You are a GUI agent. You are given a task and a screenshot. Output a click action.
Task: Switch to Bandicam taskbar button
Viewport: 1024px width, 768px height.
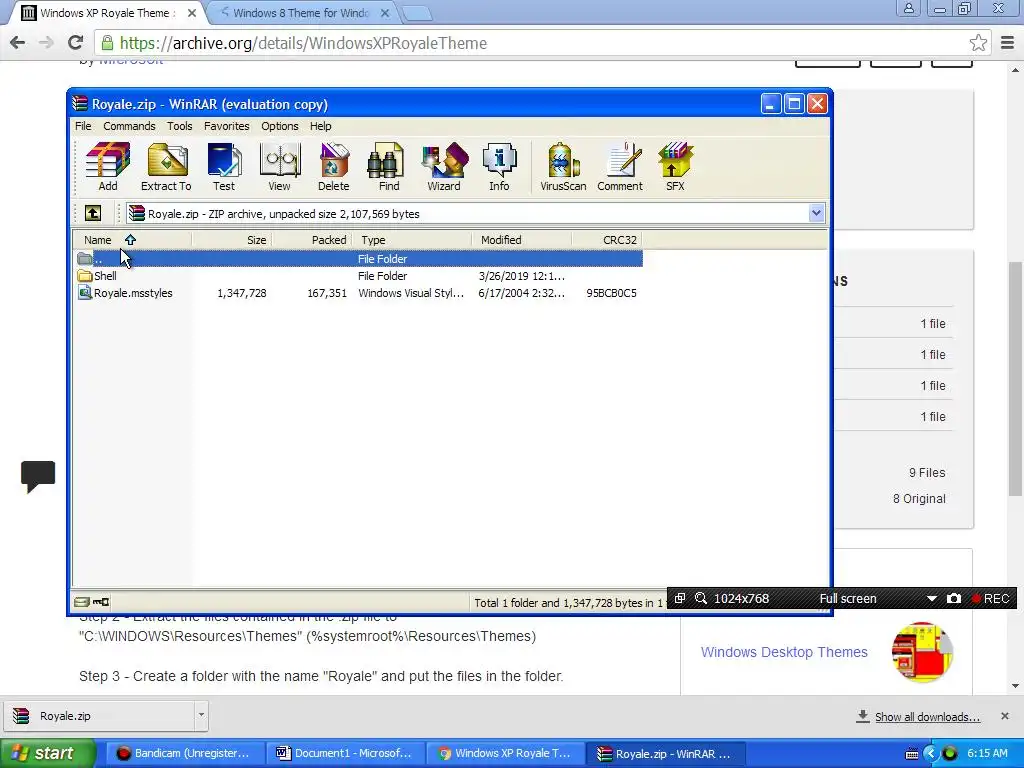coord(185,753)
